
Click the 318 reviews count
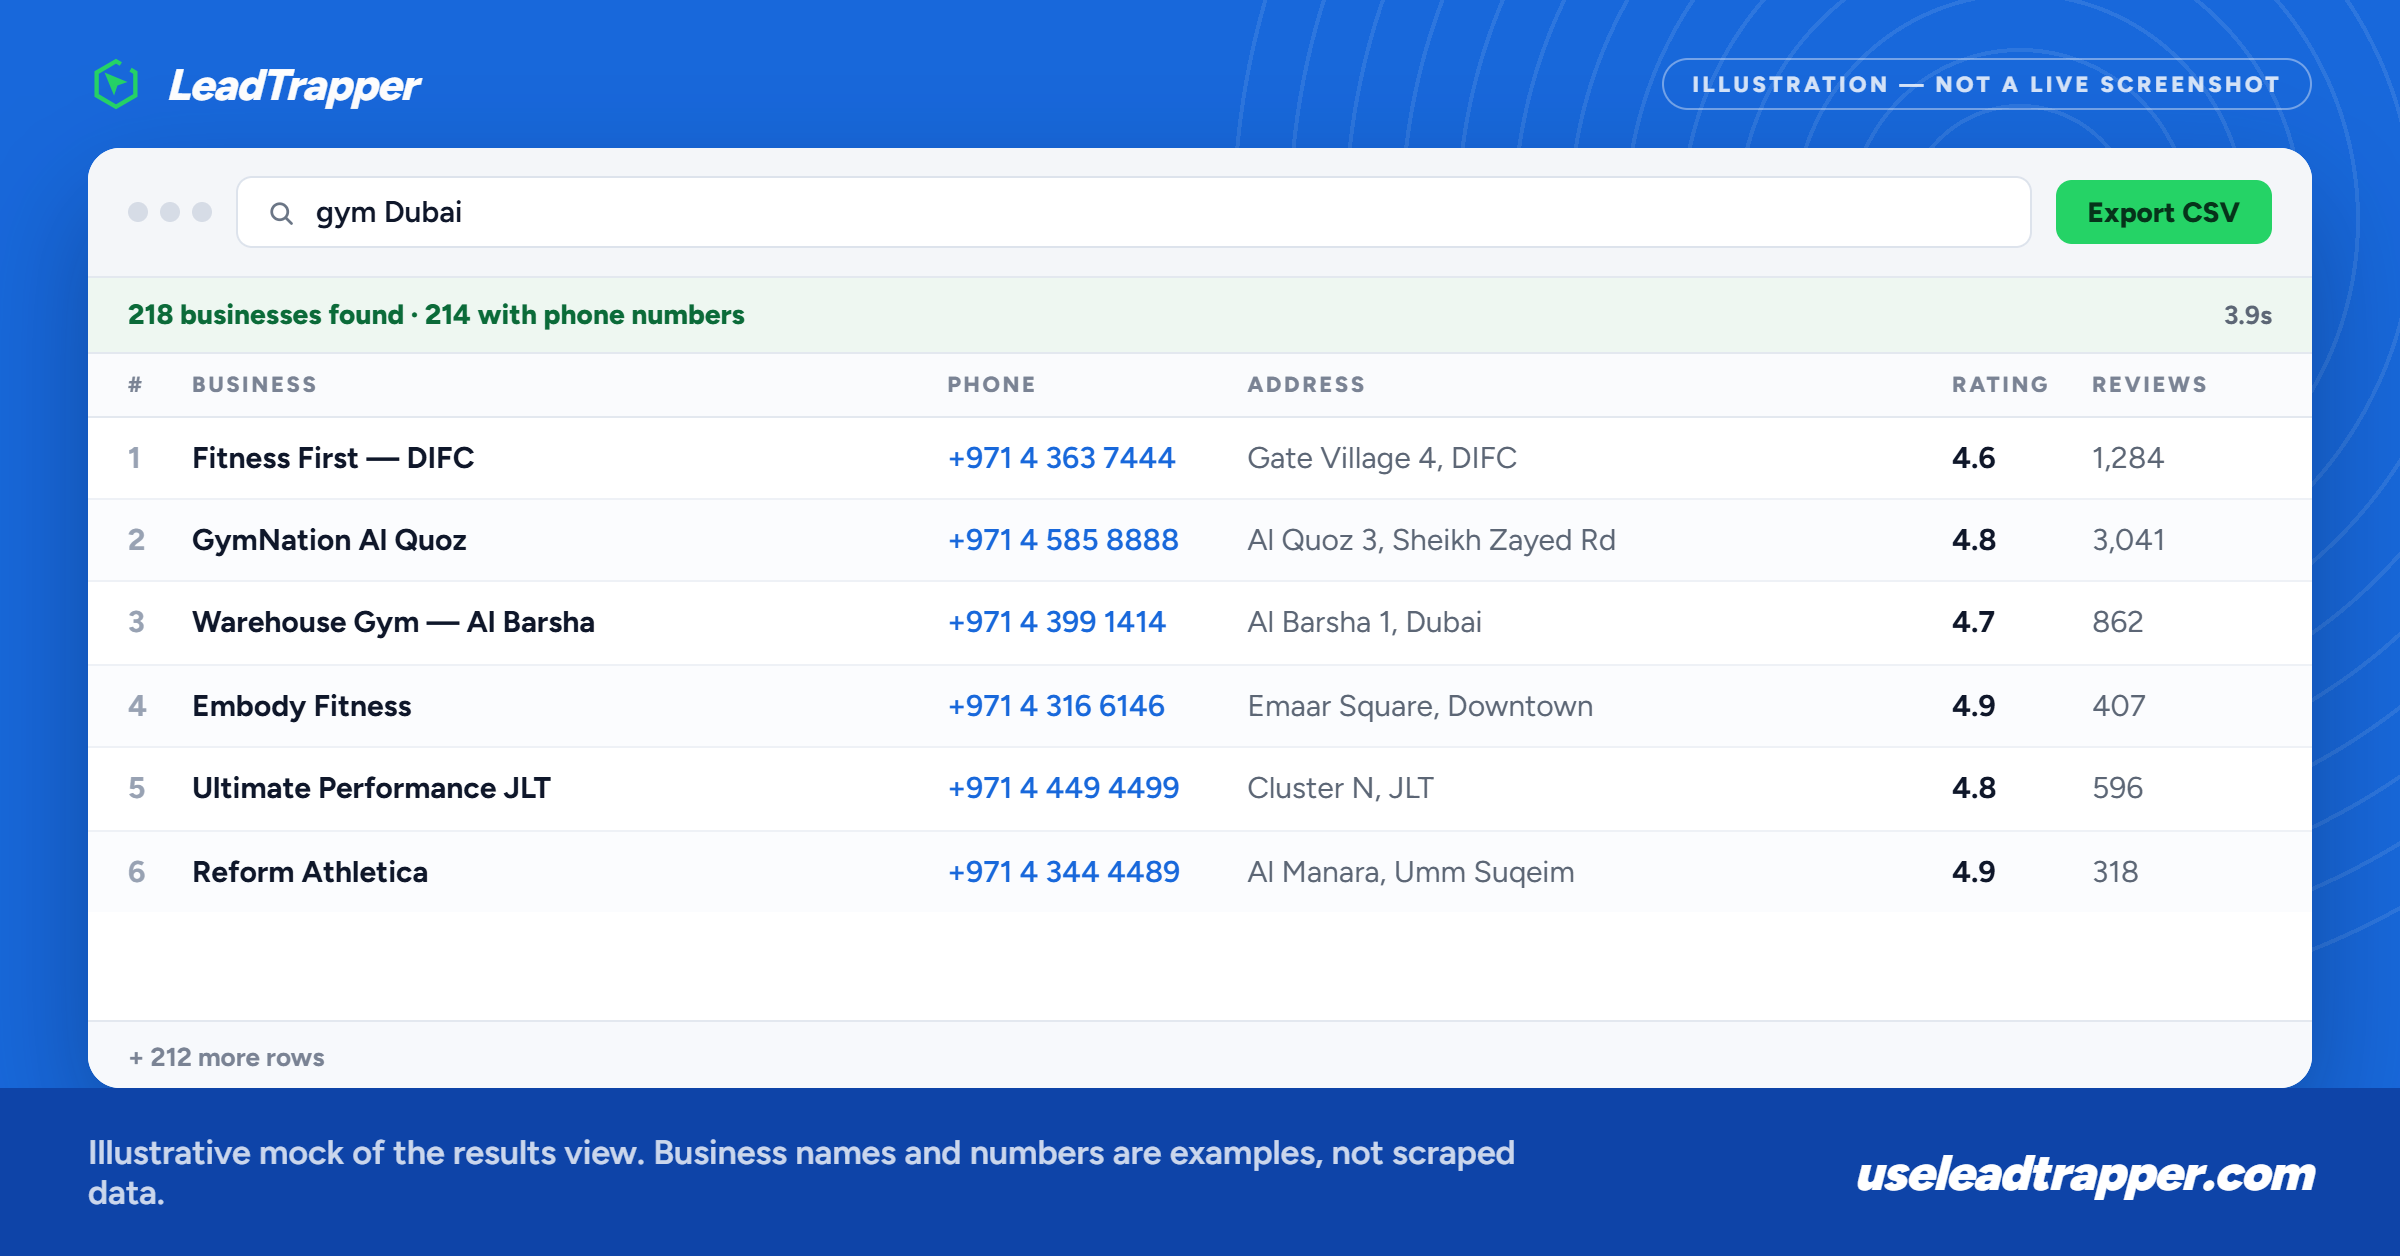tap(2115, 872)
